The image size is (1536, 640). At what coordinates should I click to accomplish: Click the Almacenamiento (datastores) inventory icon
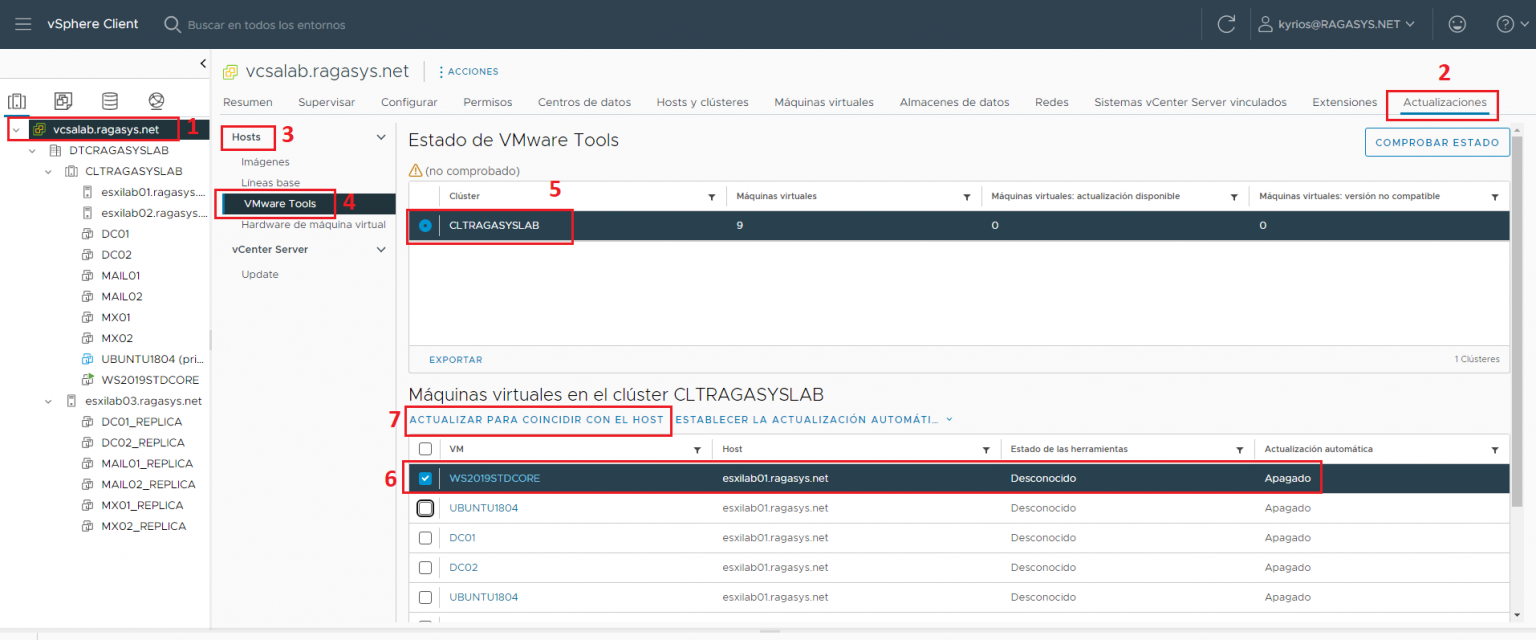click(108, 100)
